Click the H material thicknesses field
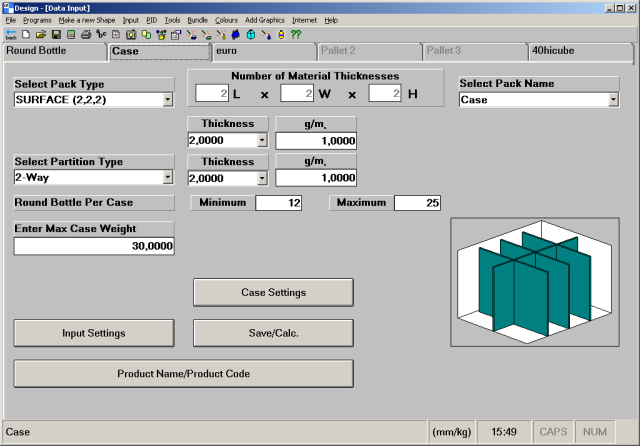 pos(385,93)
